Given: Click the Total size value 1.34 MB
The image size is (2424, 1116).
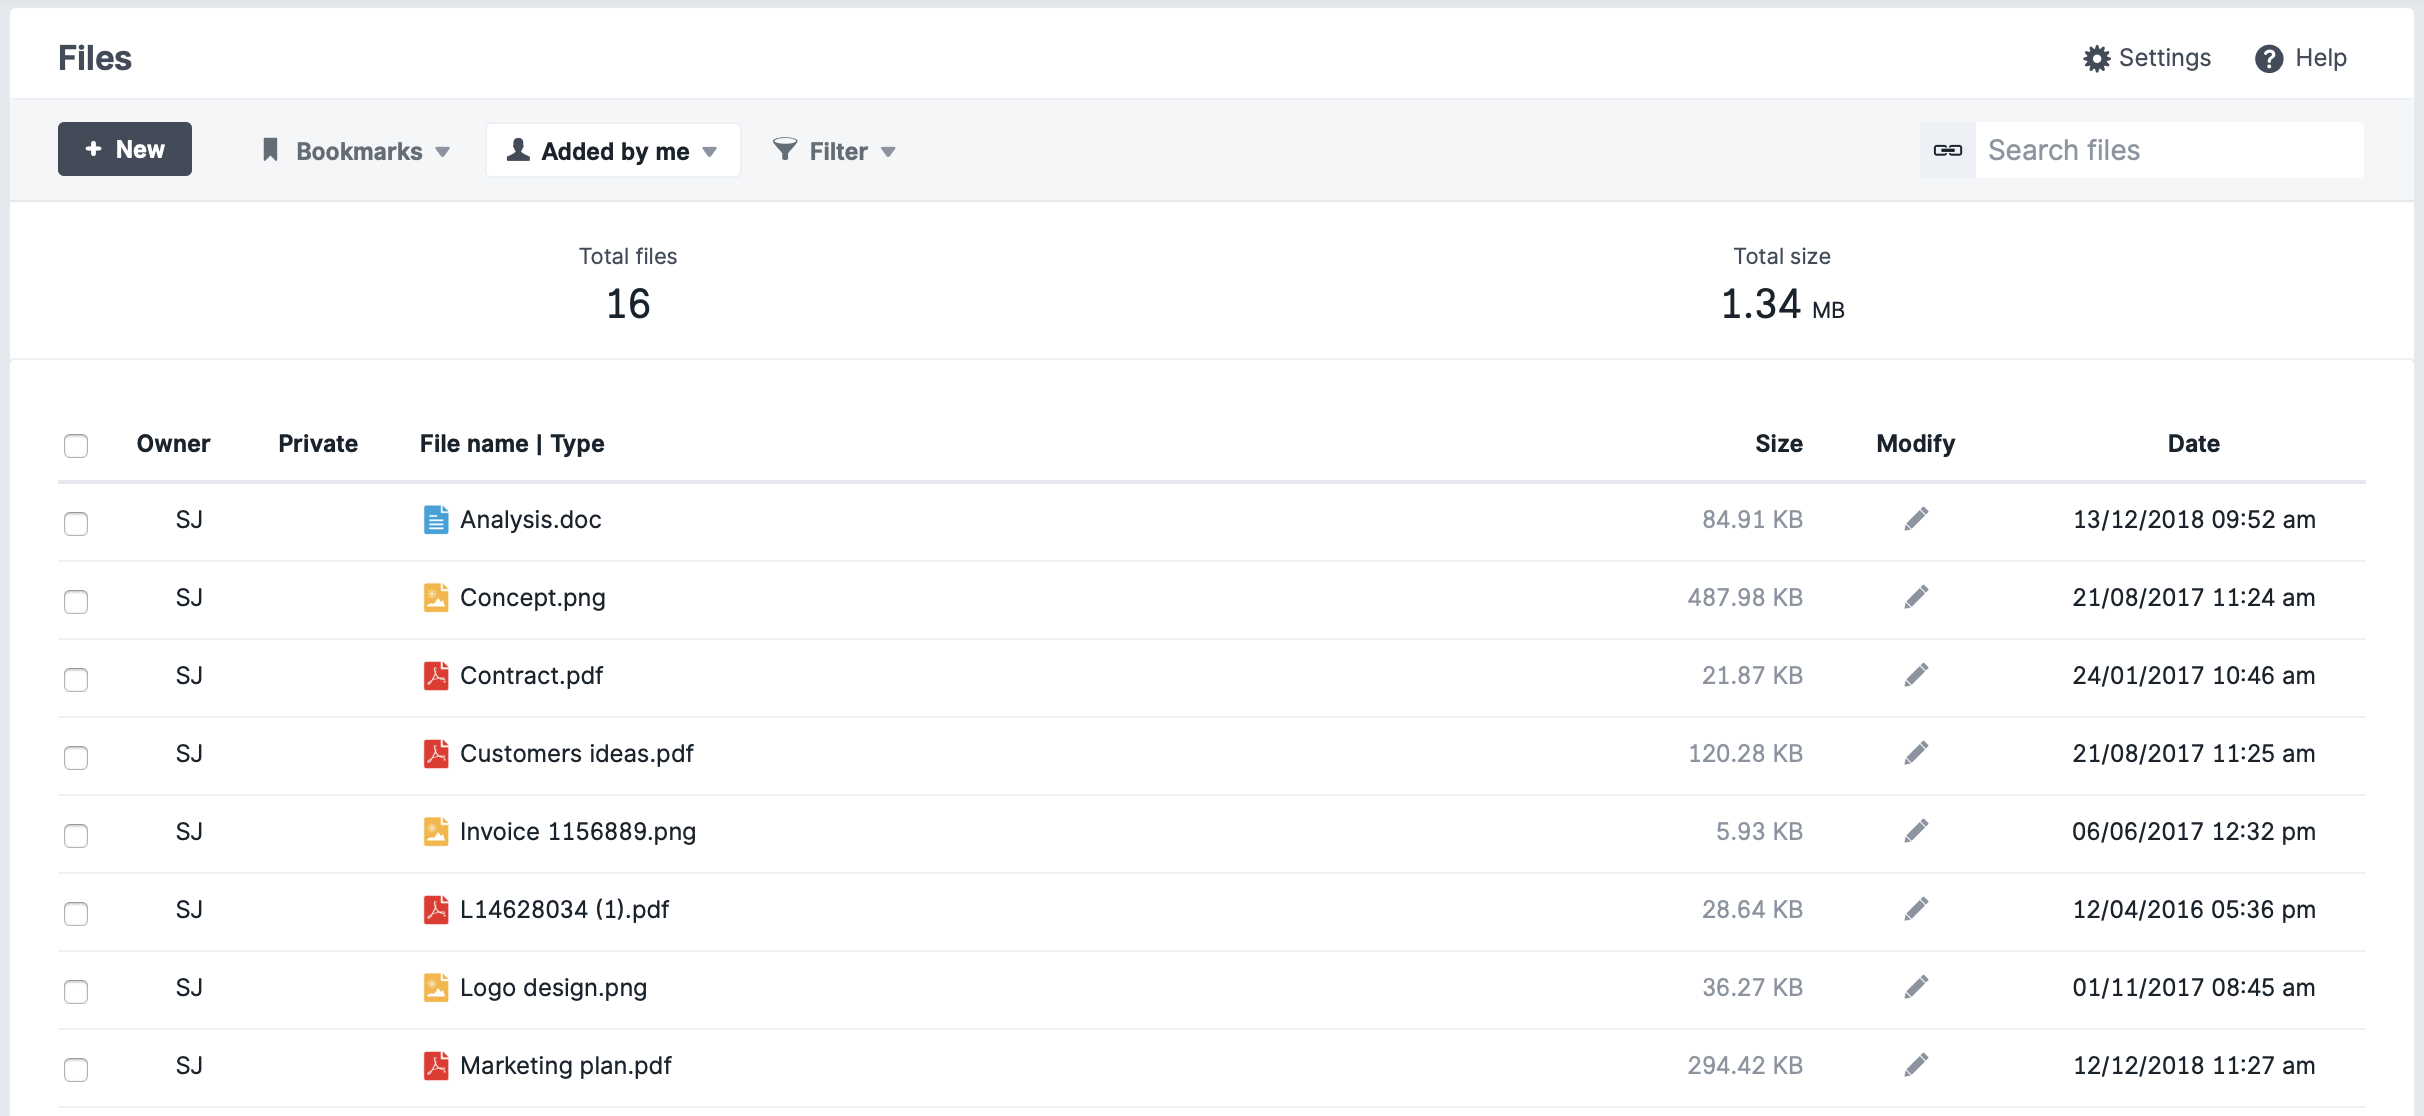Looking at the screenshot, I should click(x=1783, y=304).
